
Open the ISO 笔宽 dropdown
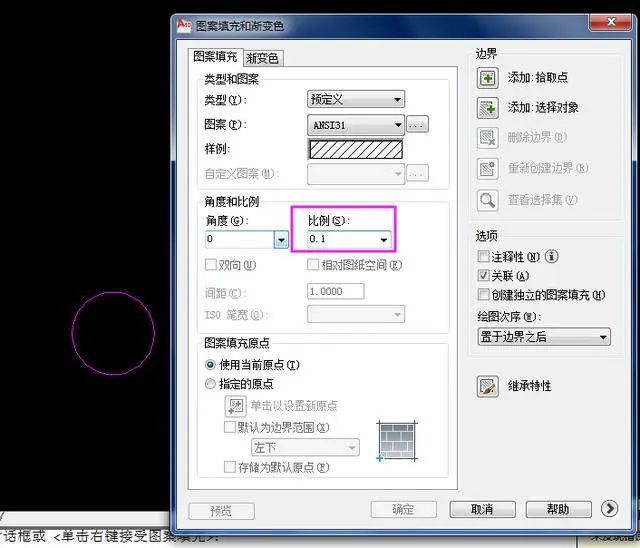[356, 314]
